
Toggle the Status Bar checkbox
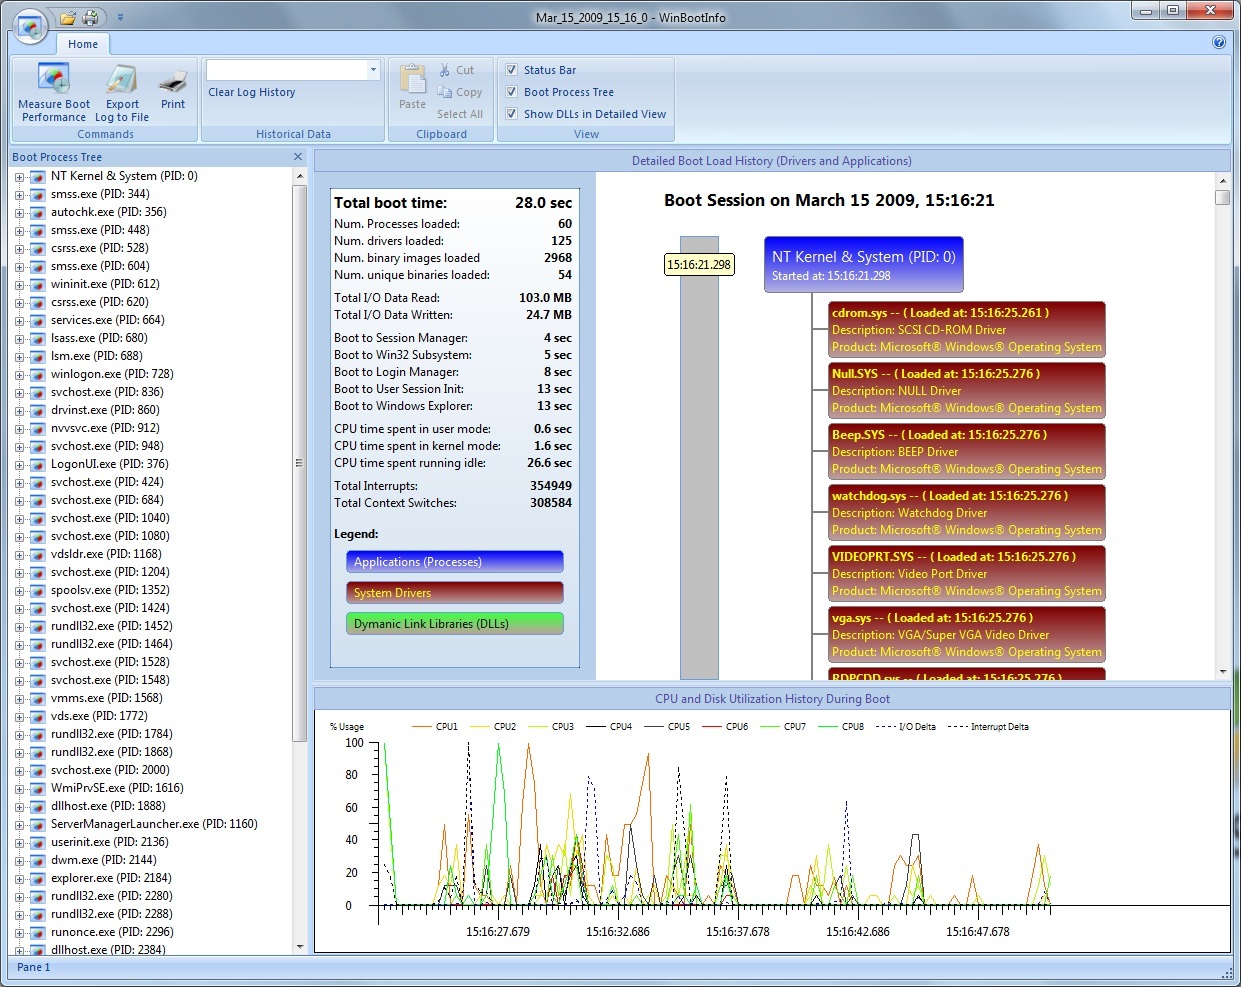point(512,70)
